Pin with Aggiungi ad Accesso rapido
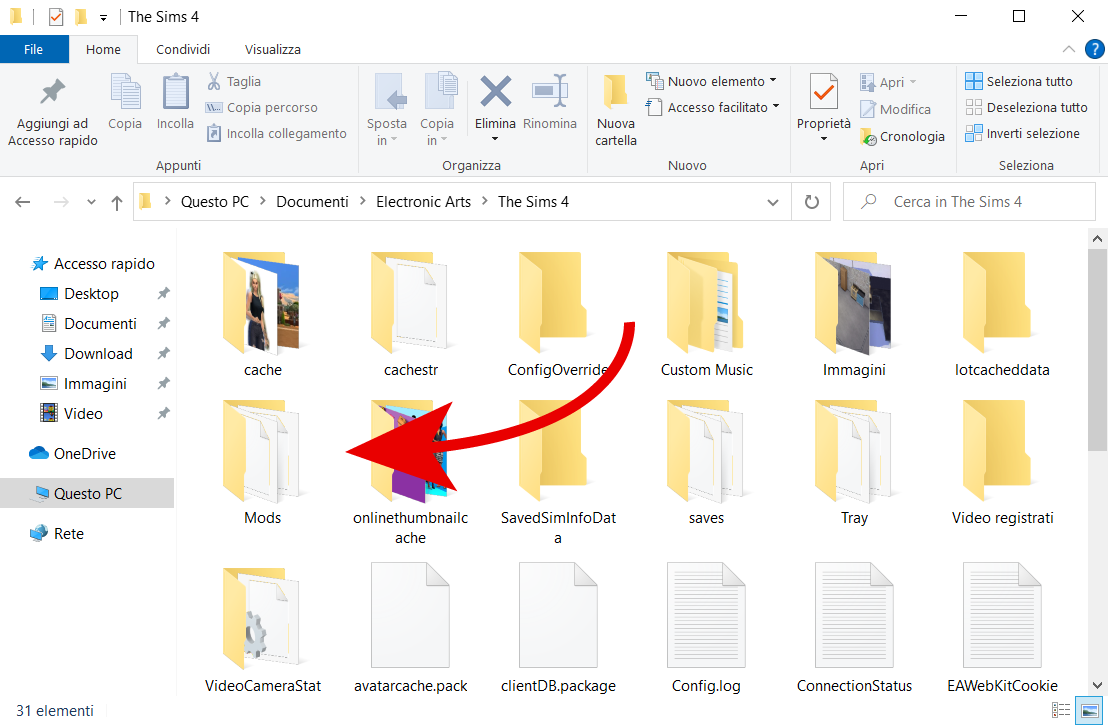 52,94
